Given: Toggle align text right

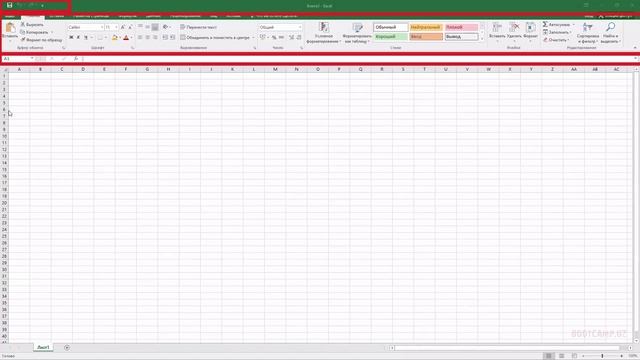Looking at the screenshot, I should click(155, 37).
